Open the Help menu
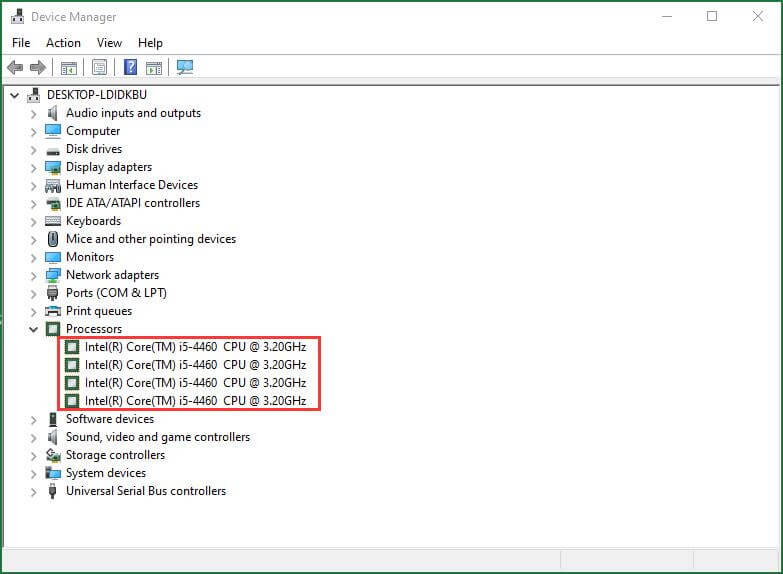783x574 pixels. pyautogui.click(x=150, y=43)
